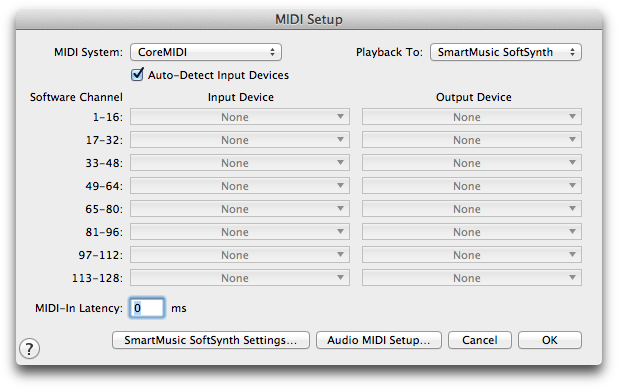The height and width of the screenshot is (389, 618).
Task: Open Input Device dropdown for channels 17-32
Action: coord(240,140)
